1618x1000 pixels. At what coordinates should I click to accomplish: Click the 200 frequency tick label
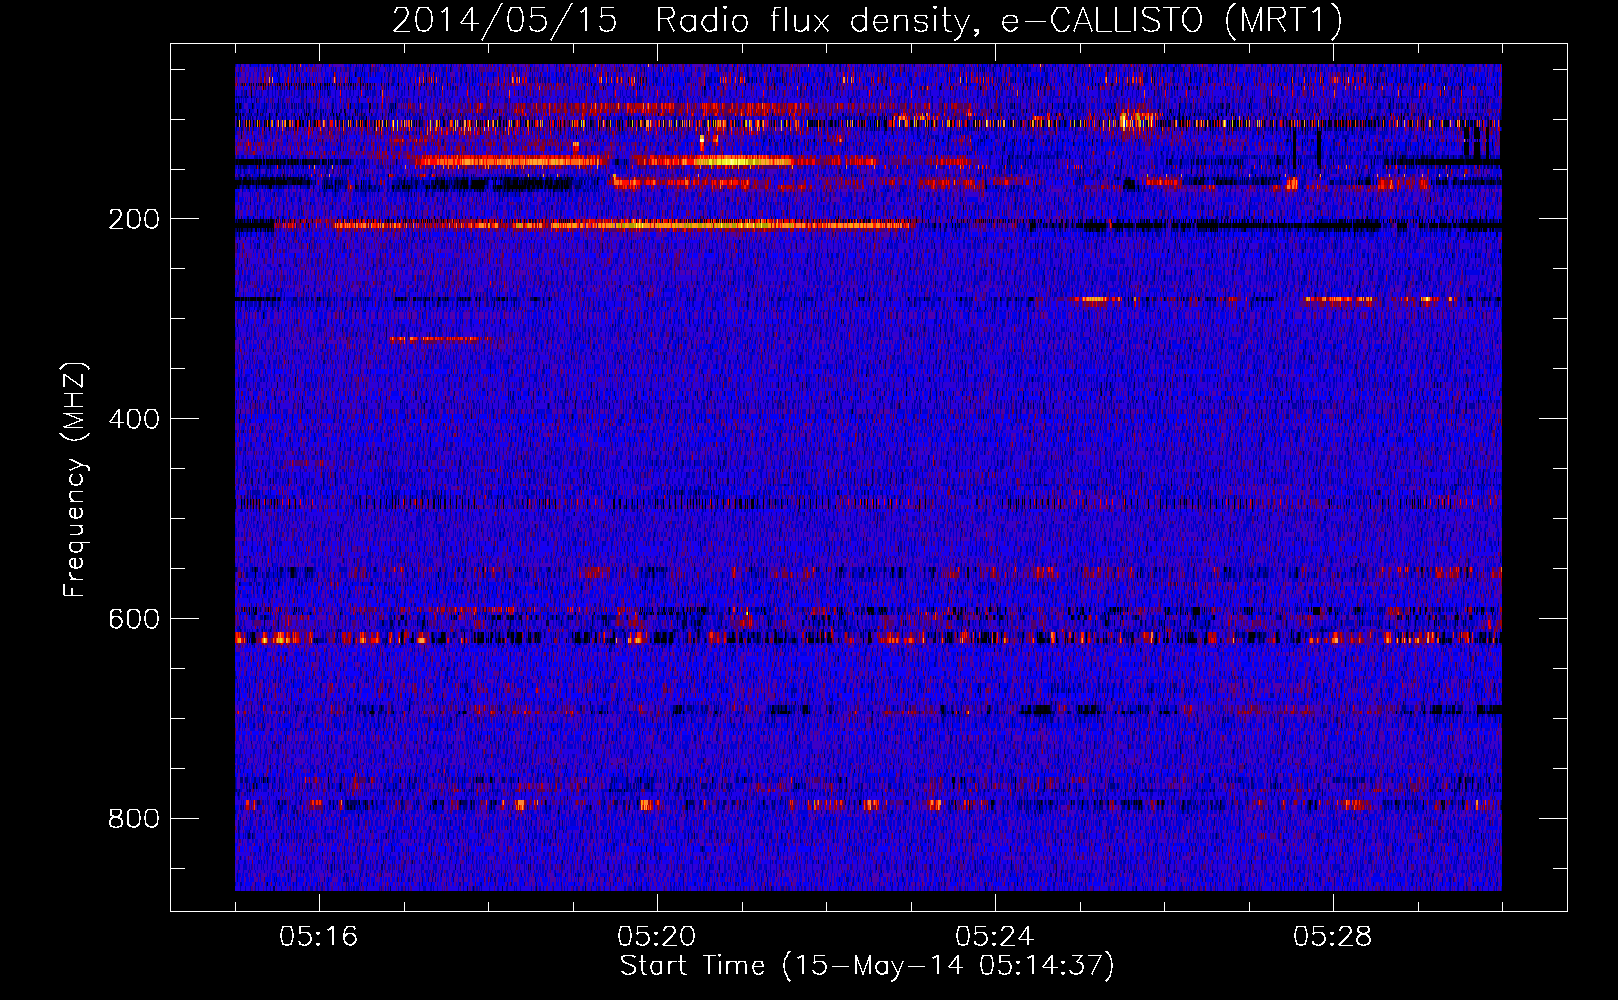(134, 219)
